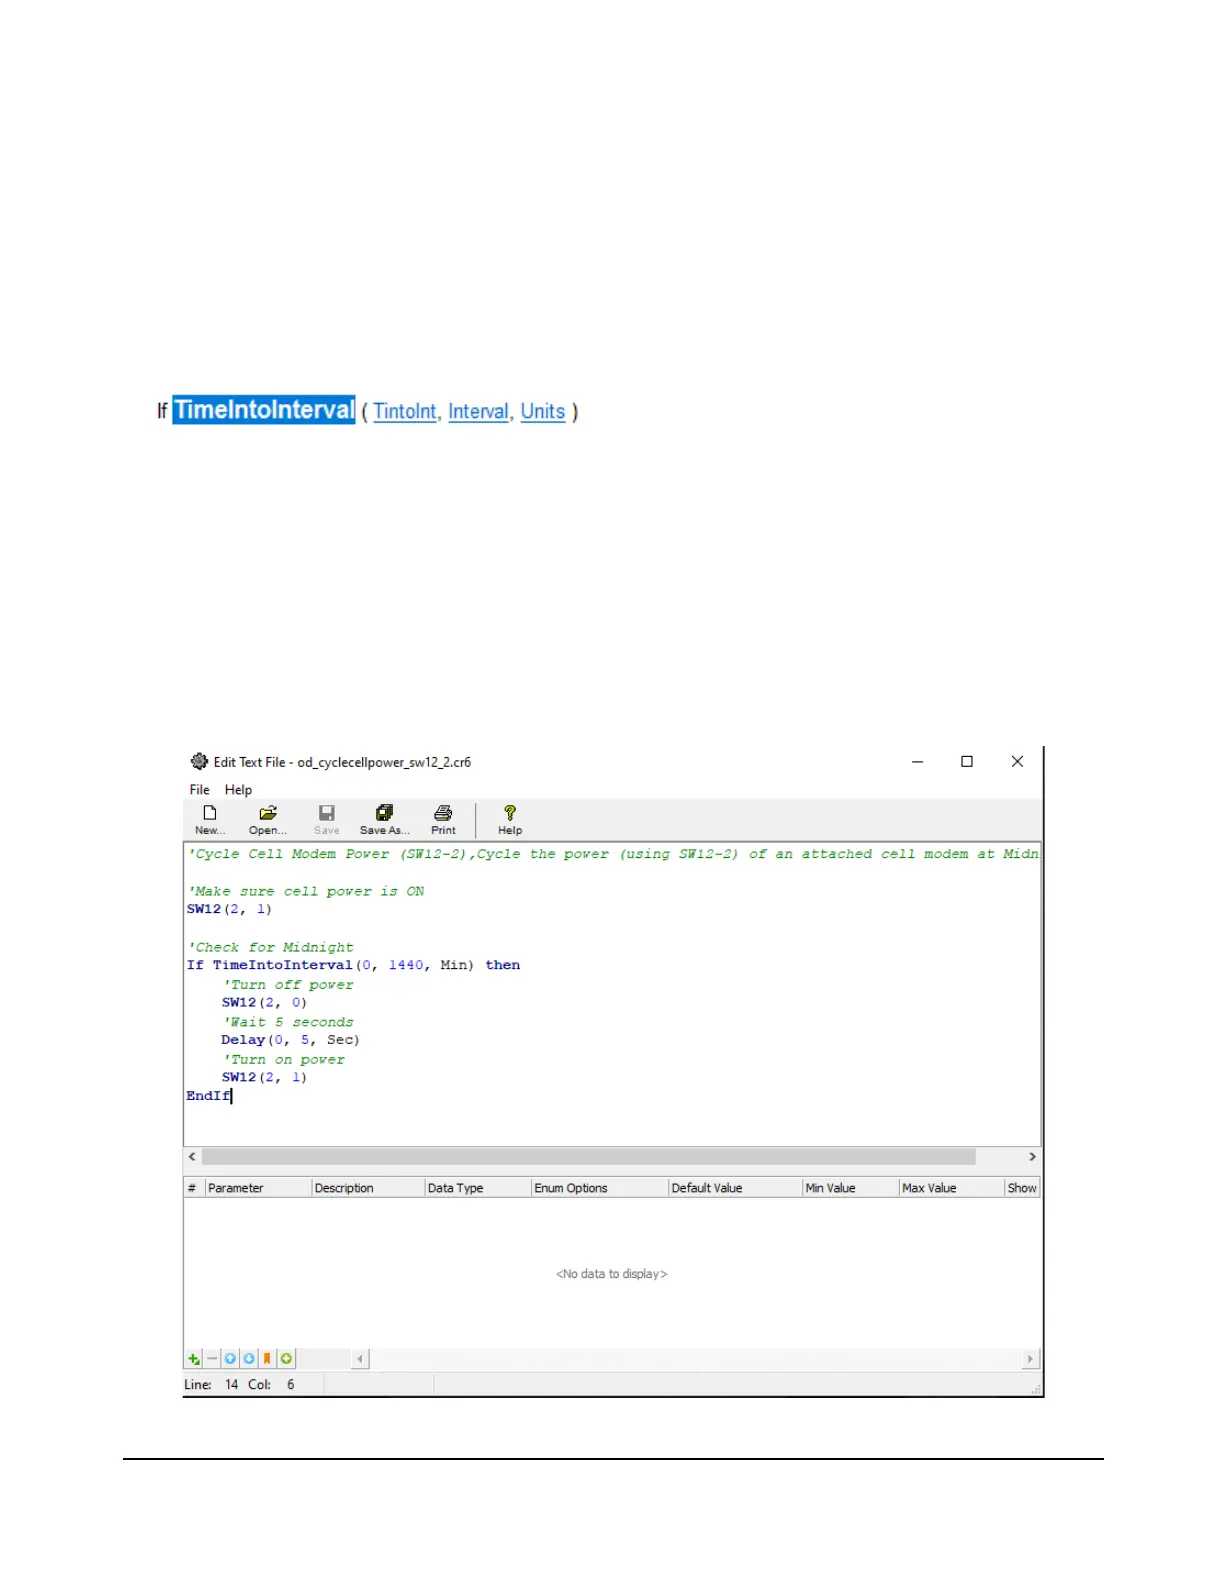The height and width of the screenshot is (1584, 1224).
Task: Click the Enum Options column header
Action: tap(600, 1188)
